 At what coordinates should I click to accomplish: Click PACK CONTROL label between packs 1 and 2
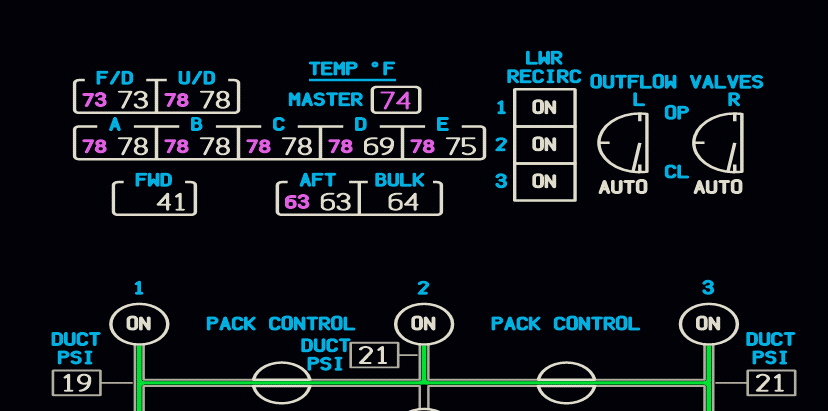pos(280,324)
